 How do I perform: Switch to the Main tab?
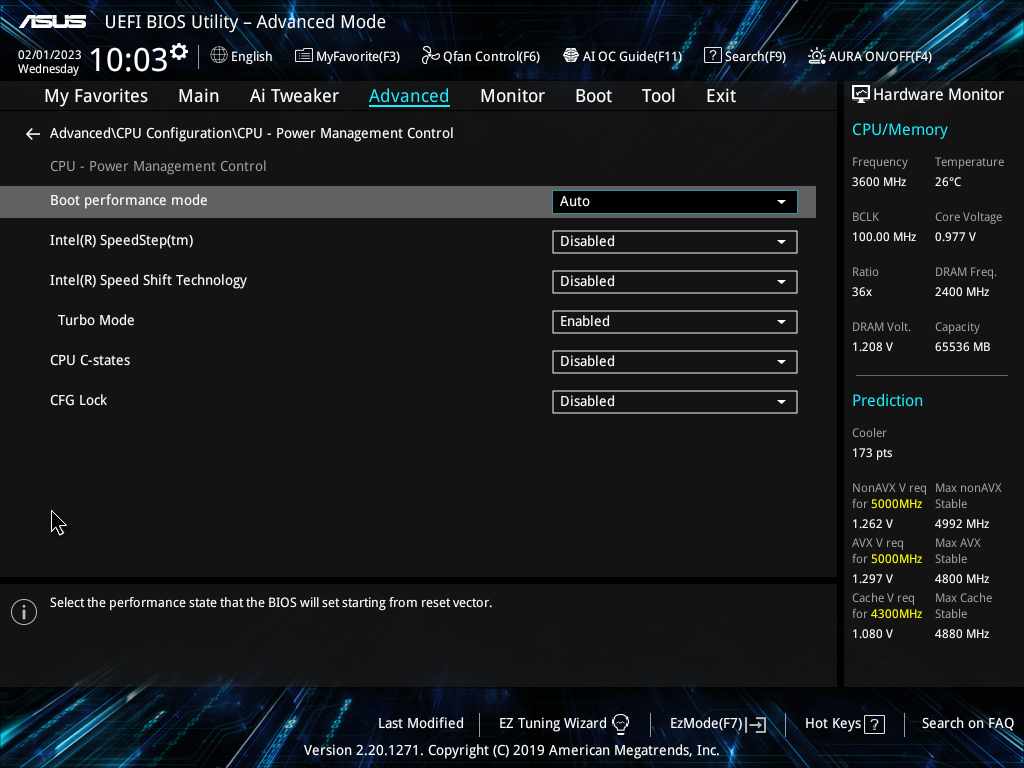click(199, 96)
